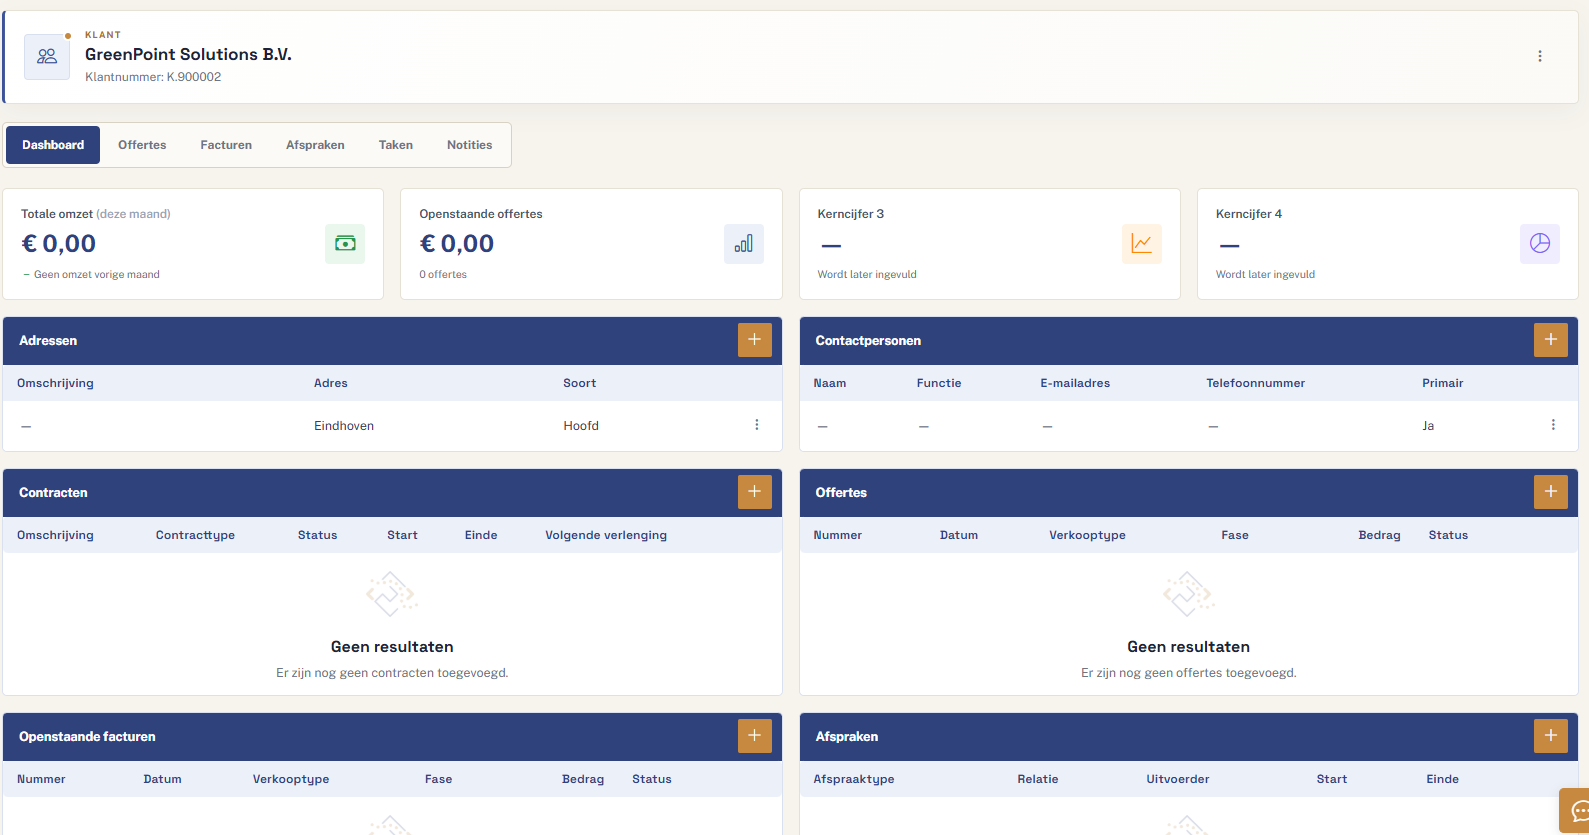Open the Taken tab
The image size is (1589, 835).
pos(396,145)
